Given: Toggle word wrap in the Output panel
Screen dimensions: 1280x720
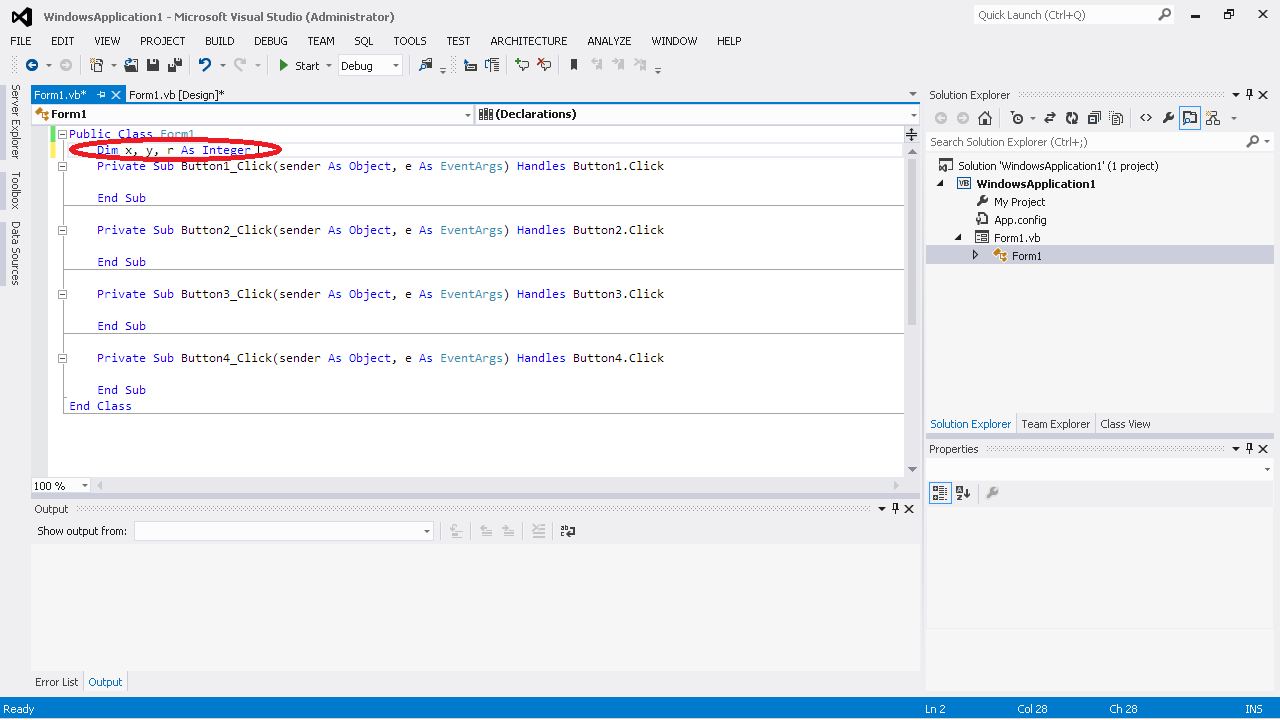Looking at the screenshot, I should 567,532.
